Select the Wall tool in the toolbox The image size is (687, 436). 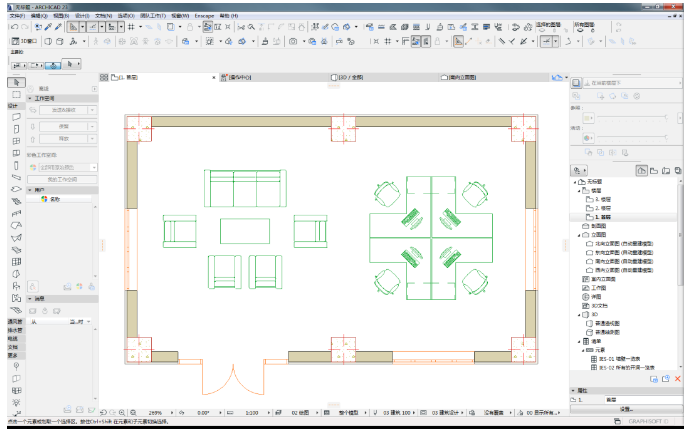click(16, 117)
